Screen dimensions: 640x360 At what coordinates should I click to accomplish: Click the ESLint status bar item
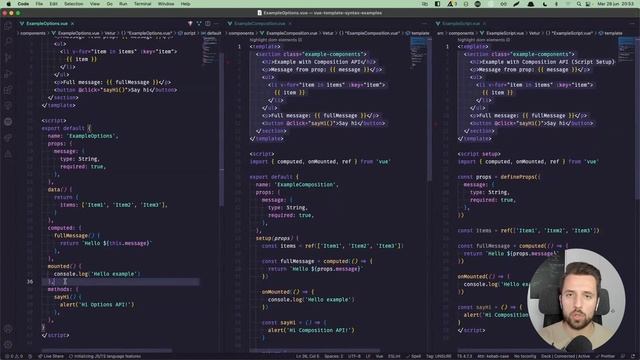(394, 356)
